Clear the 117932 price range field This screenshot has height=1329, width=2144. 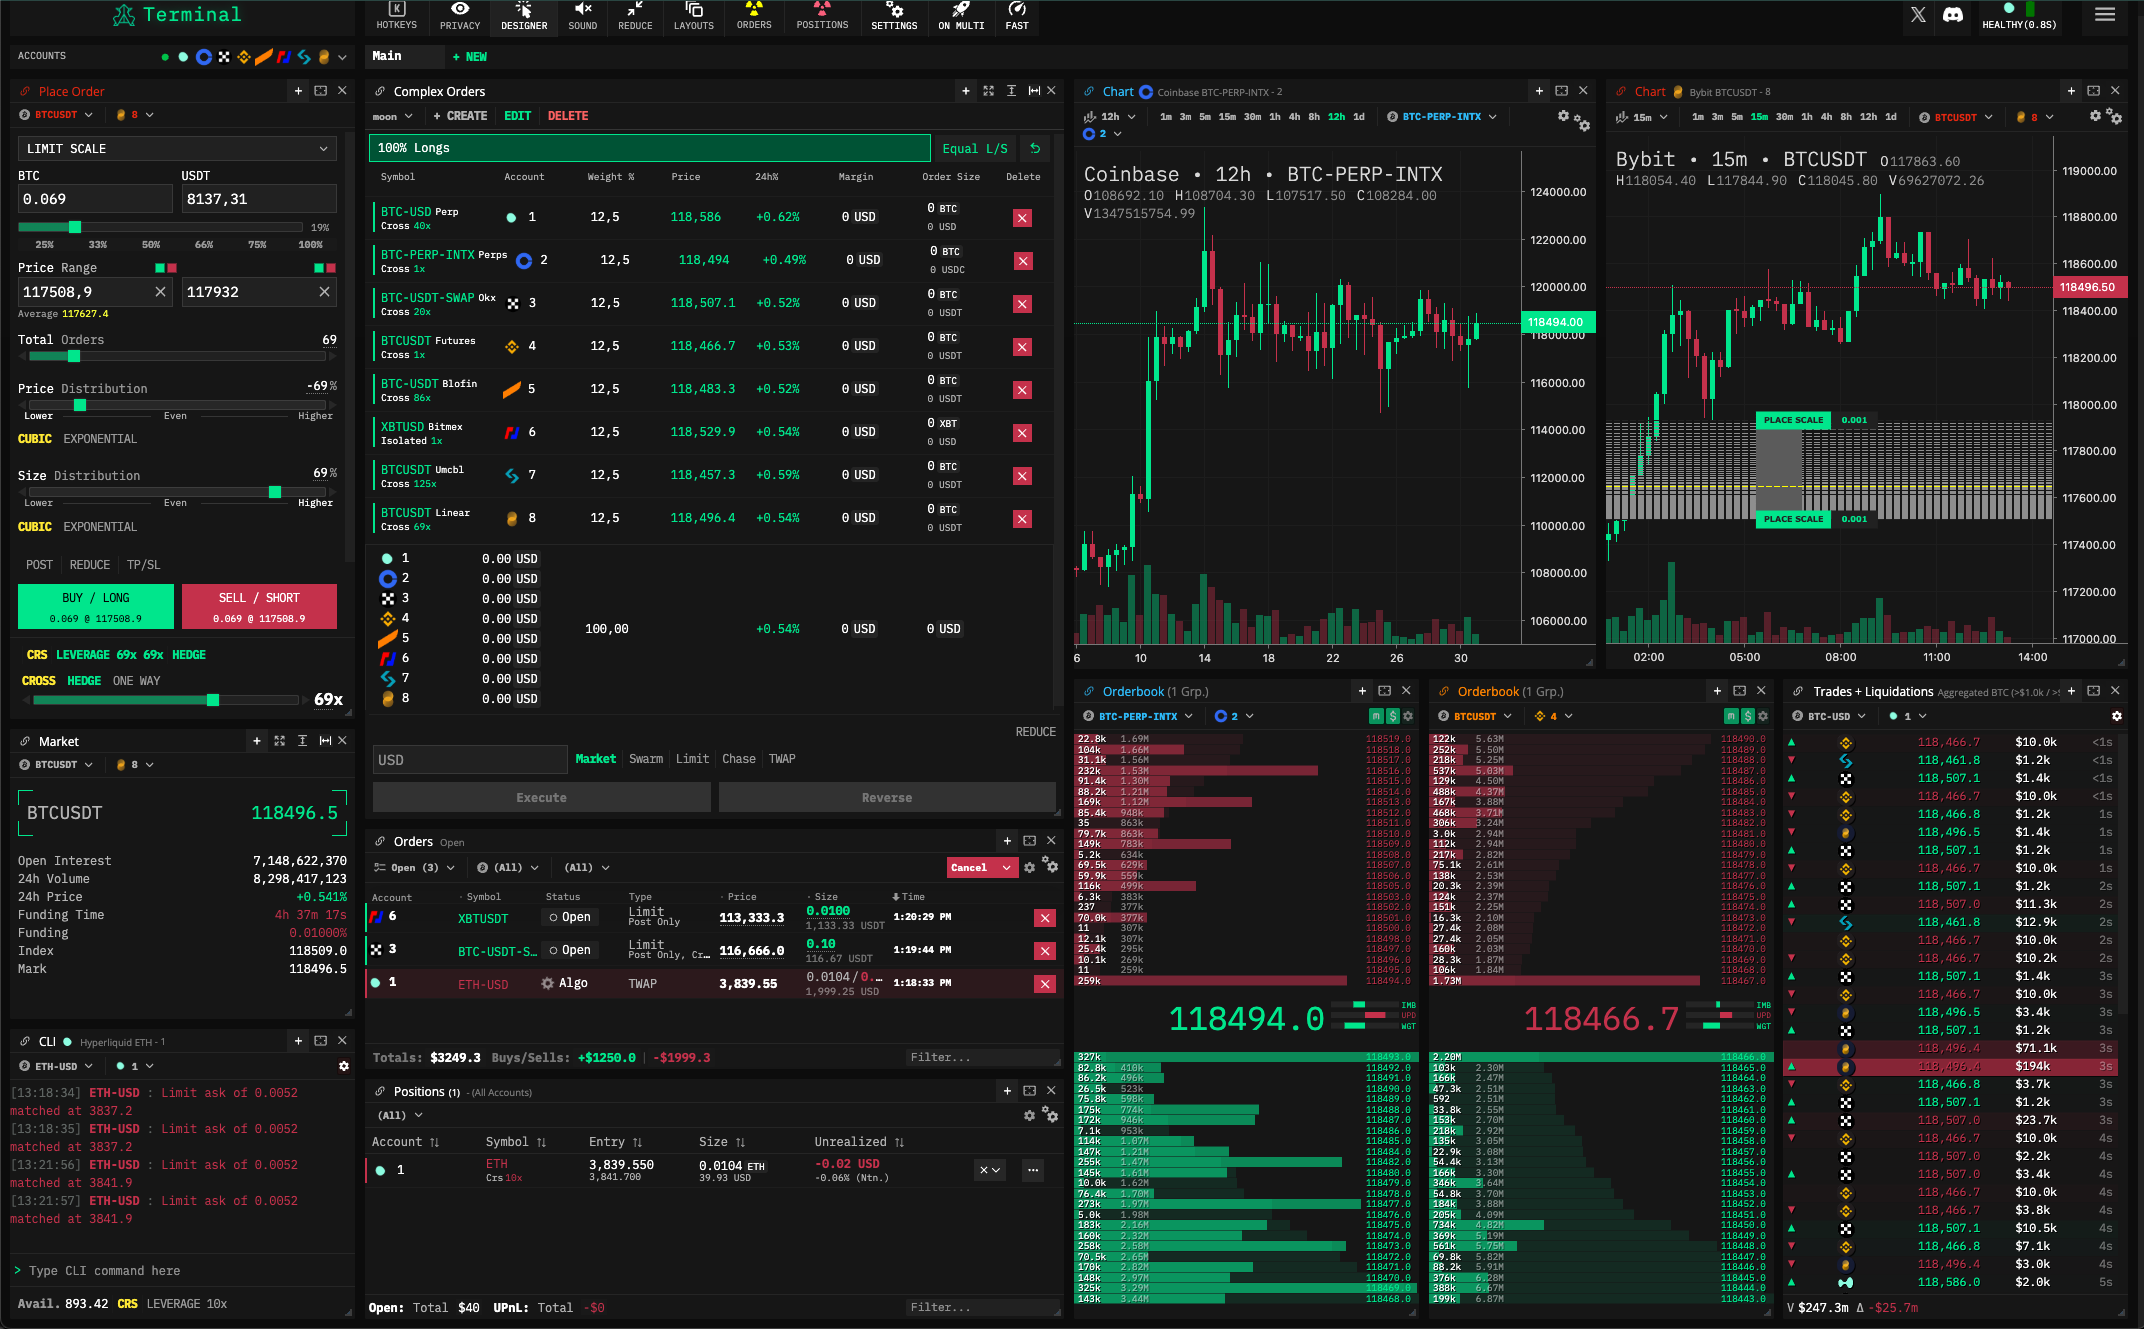324,292
